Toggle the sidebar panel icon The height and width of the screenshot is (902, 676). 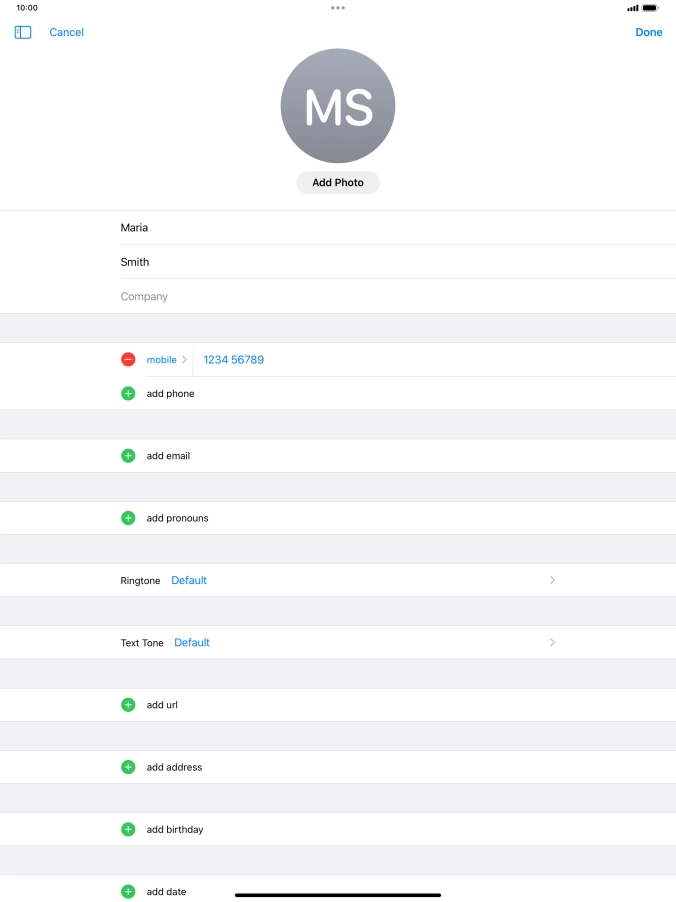pyautogui.click(x=23, y=32)
